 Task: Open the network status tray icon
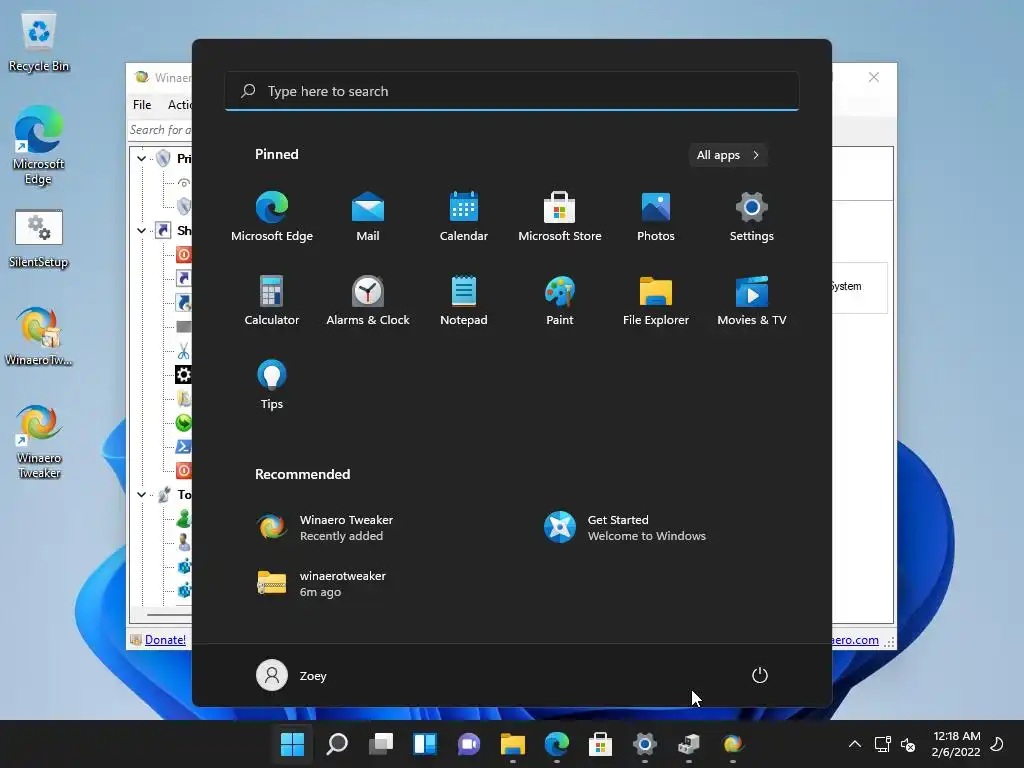(883, 744)
